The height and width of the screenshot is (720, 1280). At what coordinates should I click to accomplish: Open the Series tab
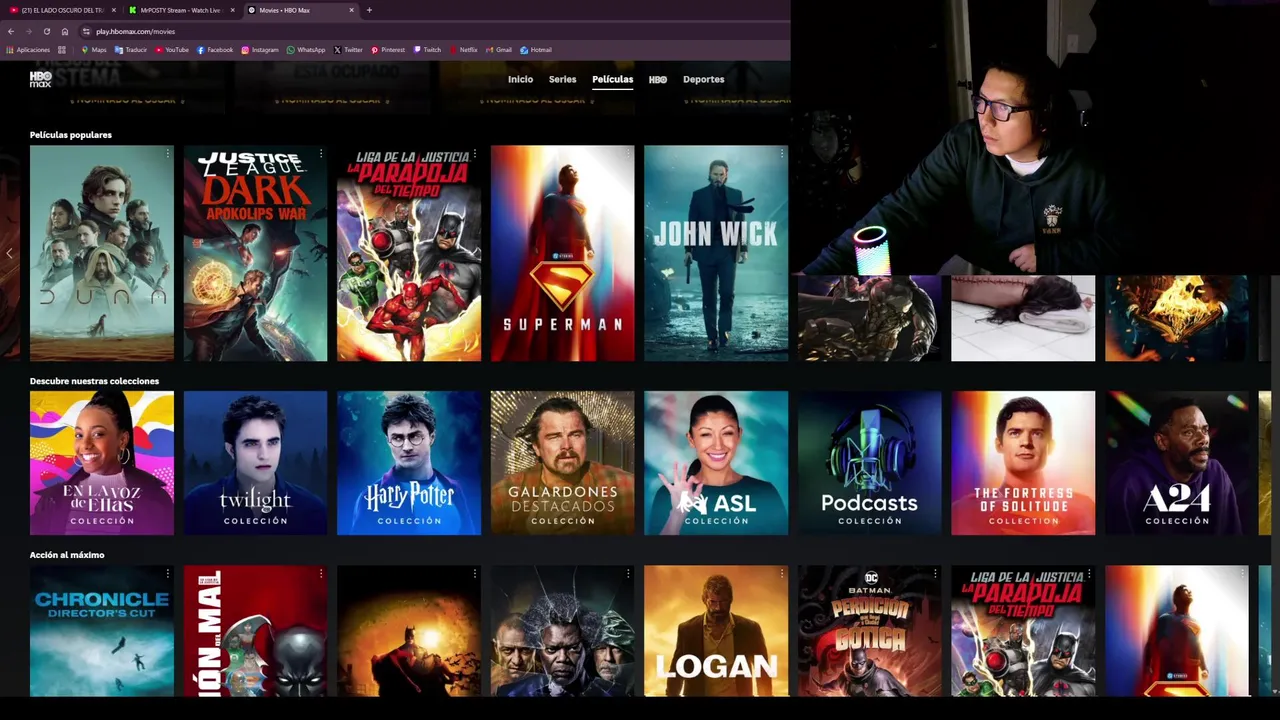click(x=562, y=79)
